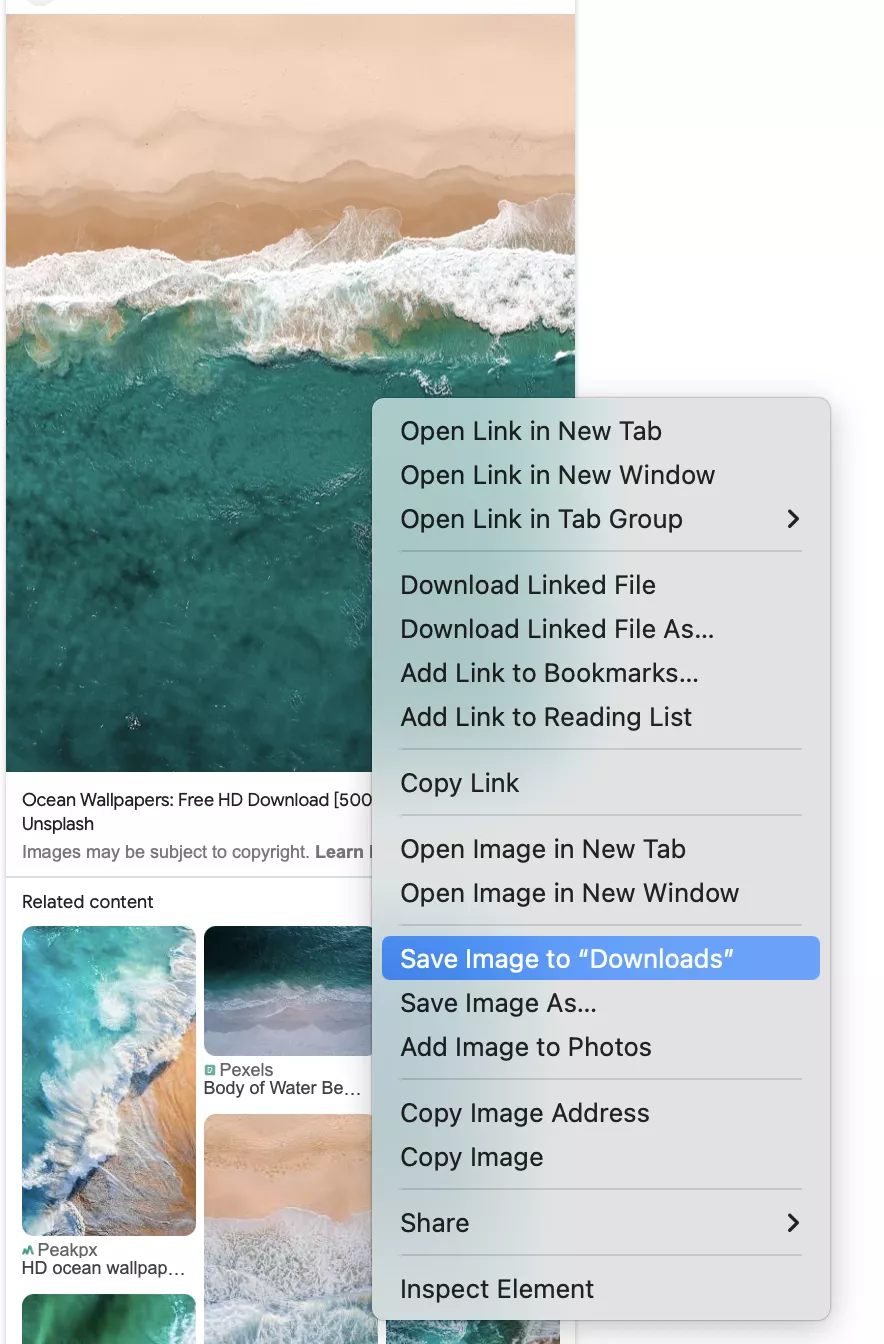Choose Open Link in New Tab
Image resolution: width=884 pixels, height=1344 pixels.
(x=531, y=431)
